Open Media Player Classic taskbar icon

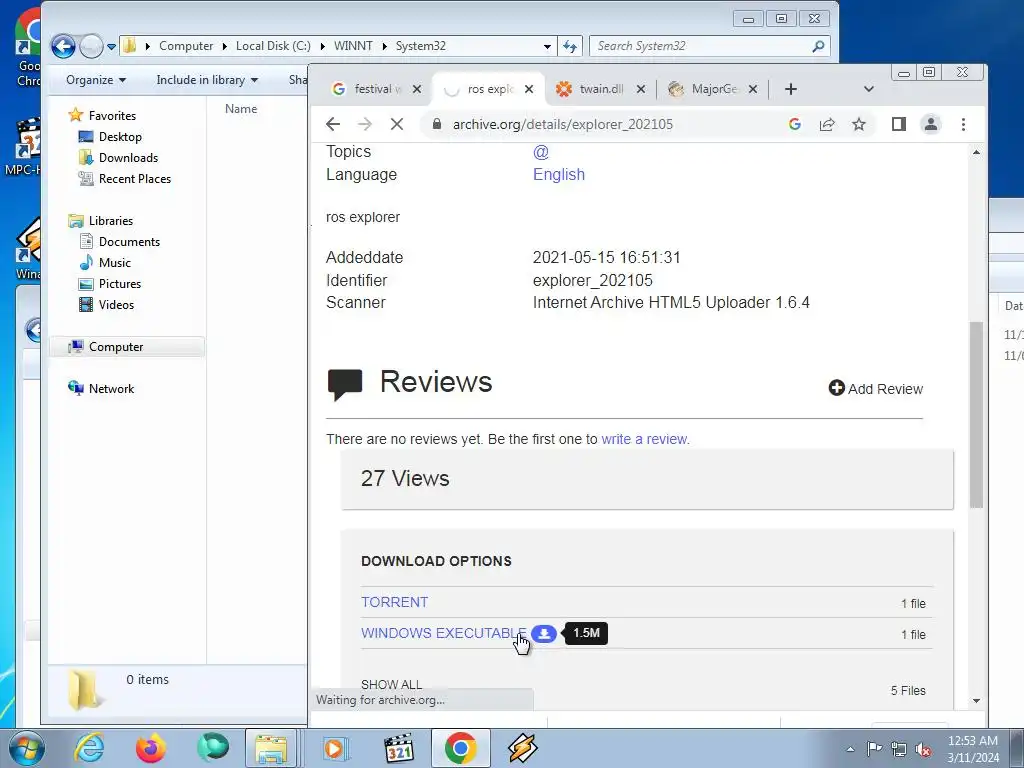pyautogui.click(x=399, y=748)
